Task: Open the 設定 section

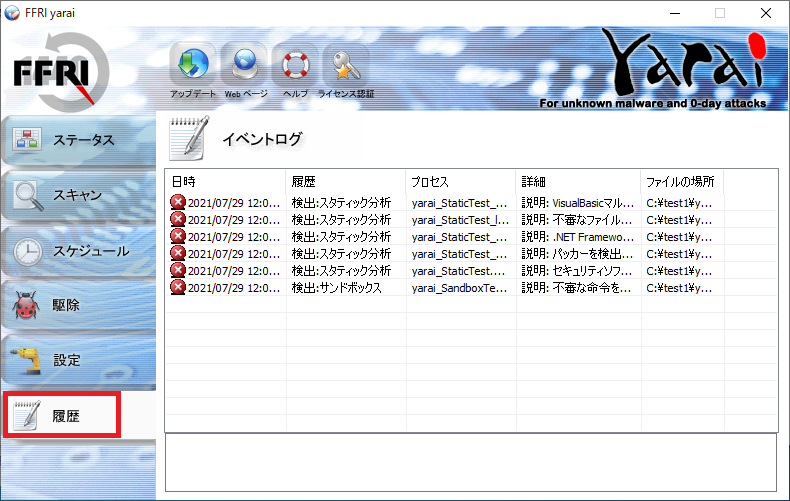Action: pyautogui.click(x=79, y=361)
